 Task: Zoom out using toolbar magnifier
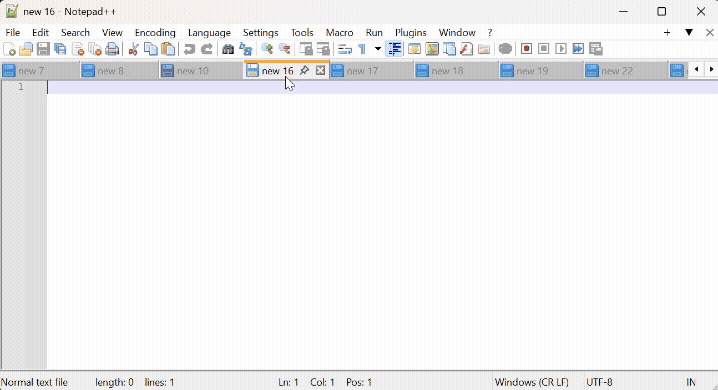pyautogui.click(x=284, y=49)
